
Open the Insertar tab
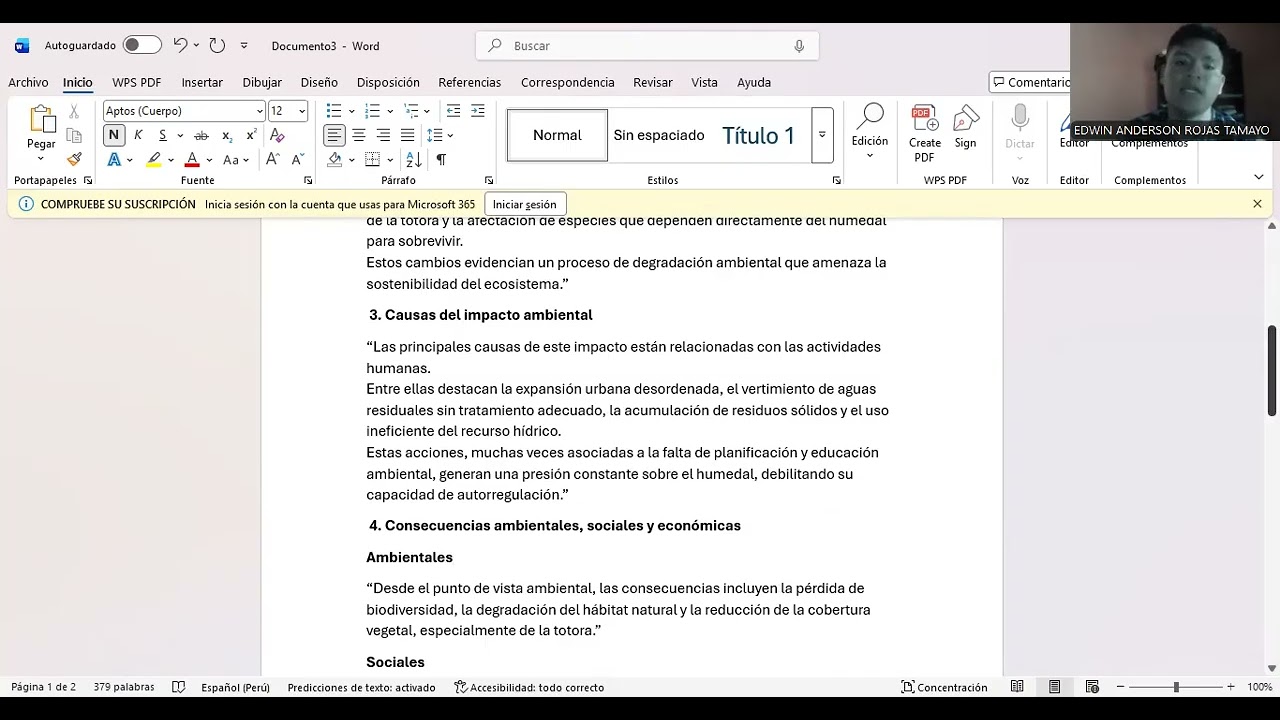(x=202, y=82)
